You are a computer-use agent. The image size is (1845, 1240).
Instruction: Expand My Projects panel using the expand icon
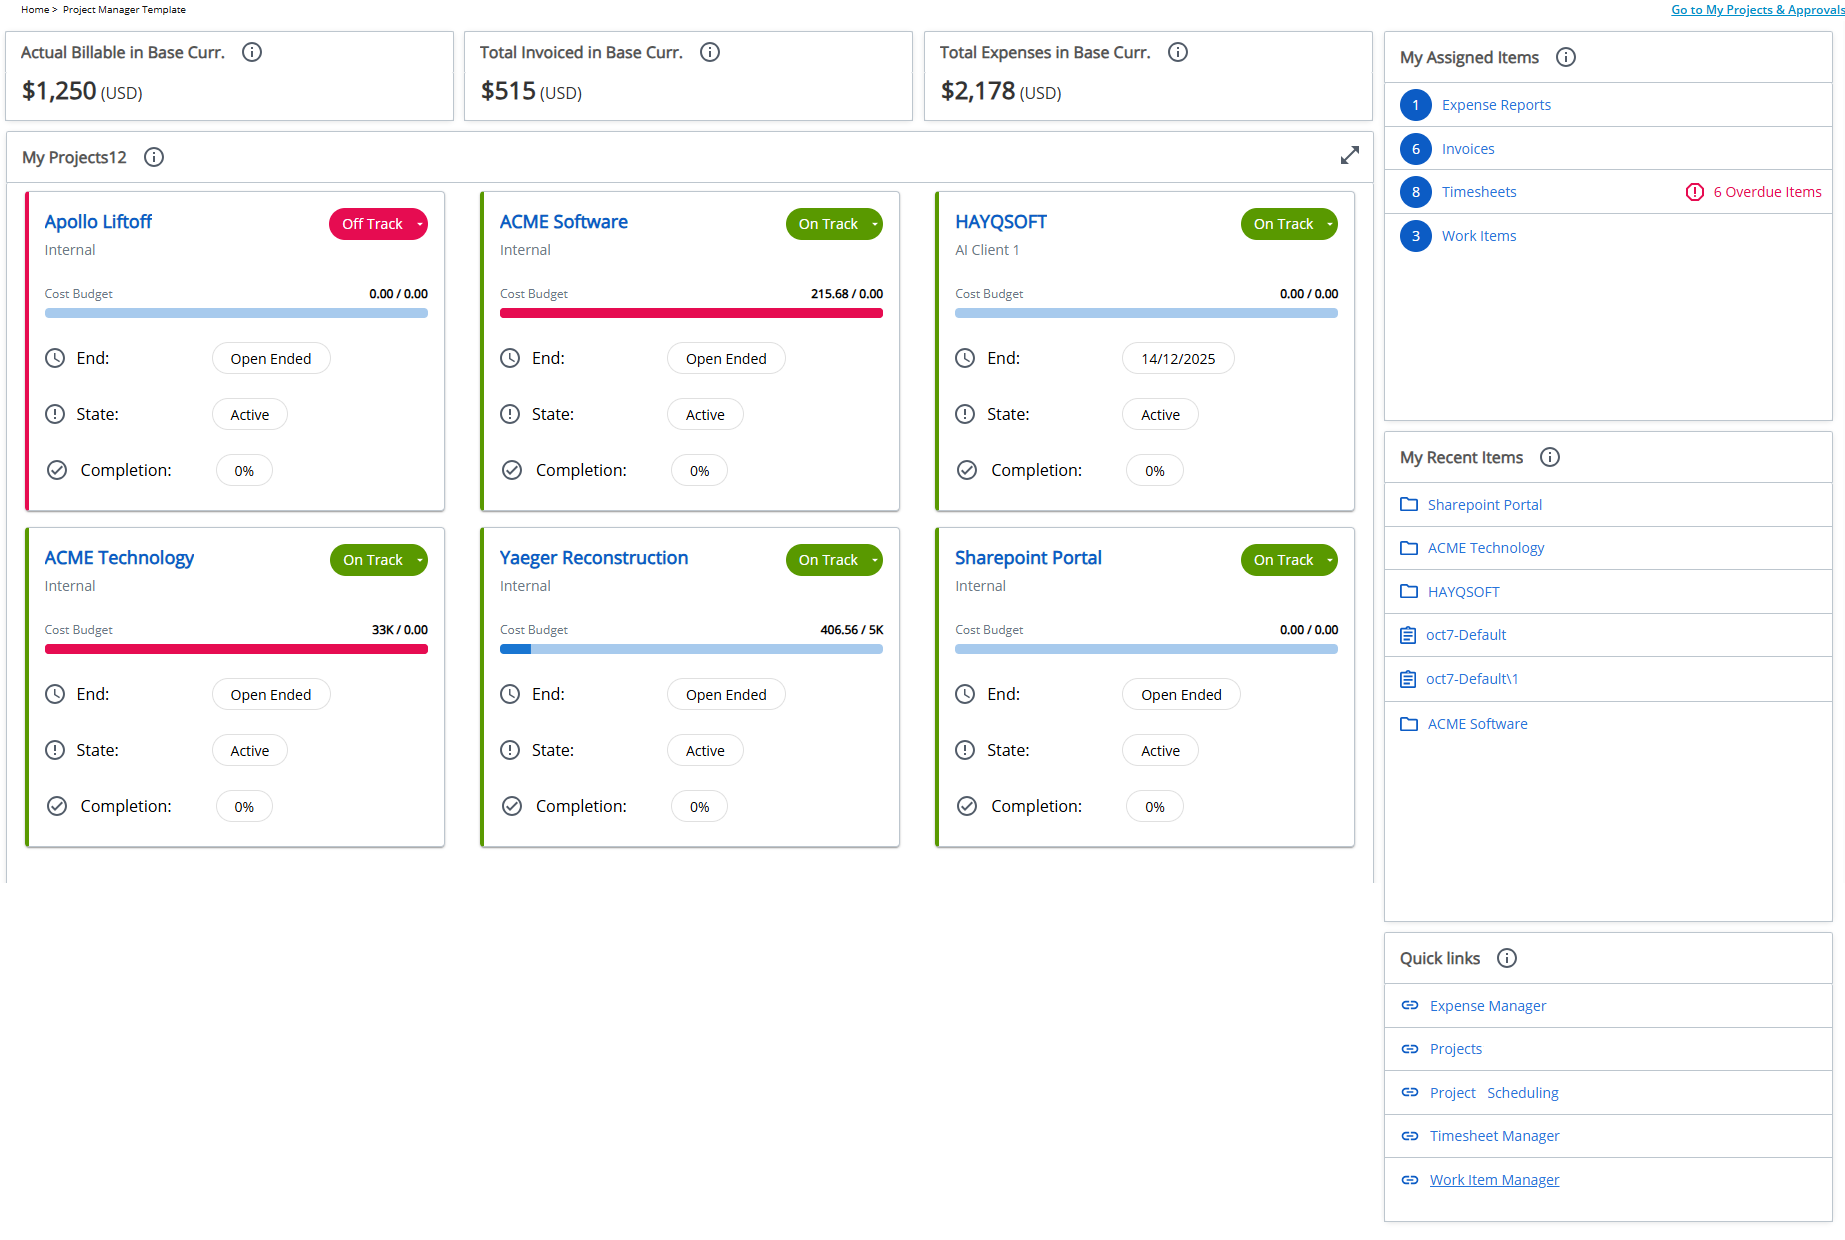click(x=1350, y=155)
